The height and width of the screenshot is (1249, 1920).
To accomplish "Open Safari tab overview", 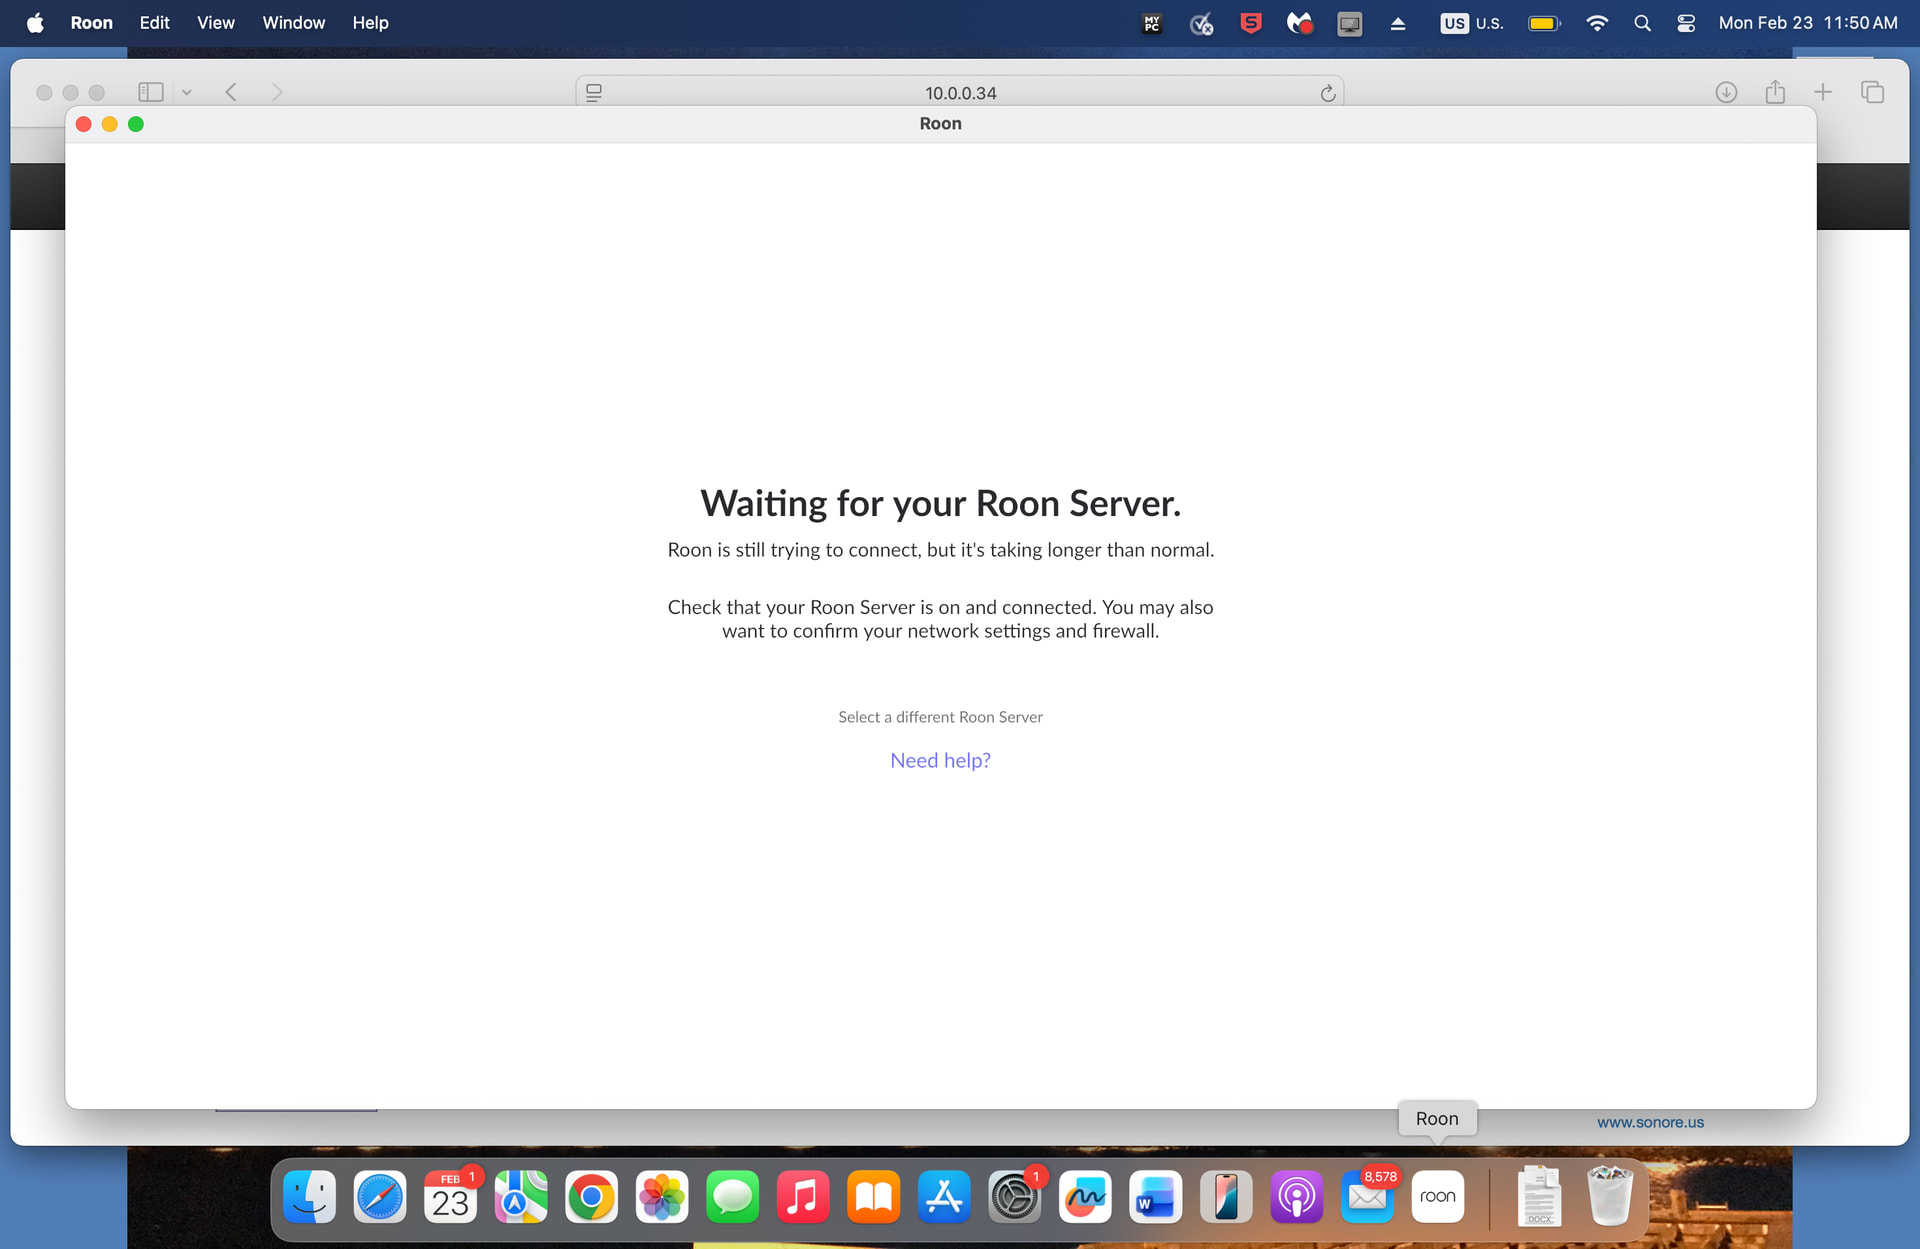I will click(1872, 92).
